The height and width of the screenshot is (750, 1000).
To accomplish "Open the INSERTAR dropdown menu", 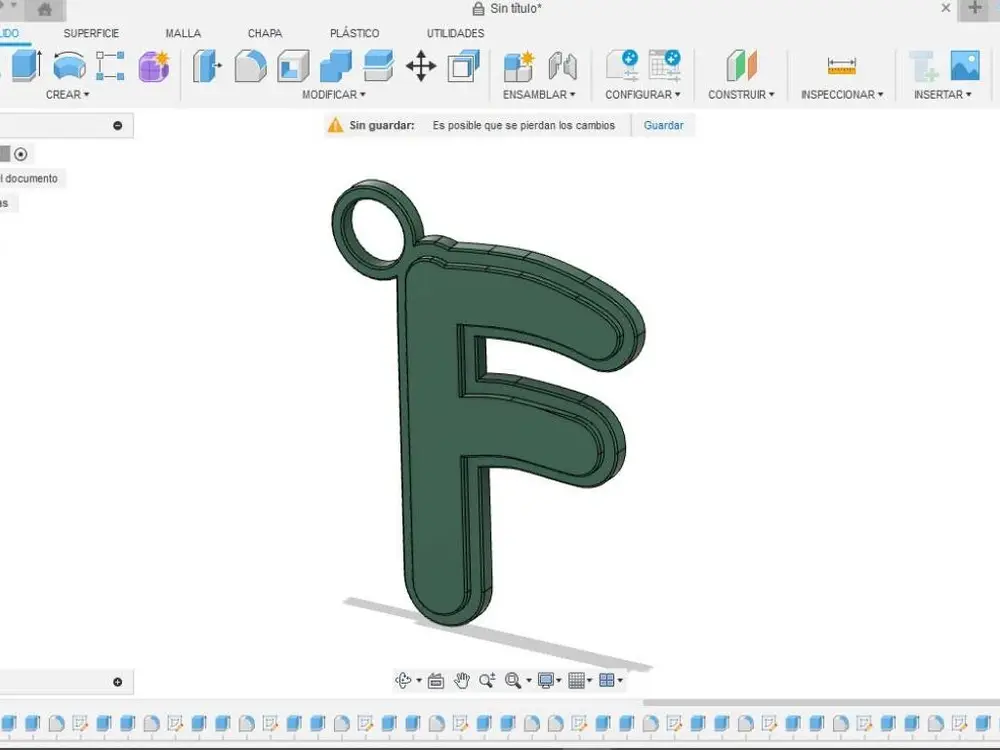I will pyautogui.click(x=943, y=94).
